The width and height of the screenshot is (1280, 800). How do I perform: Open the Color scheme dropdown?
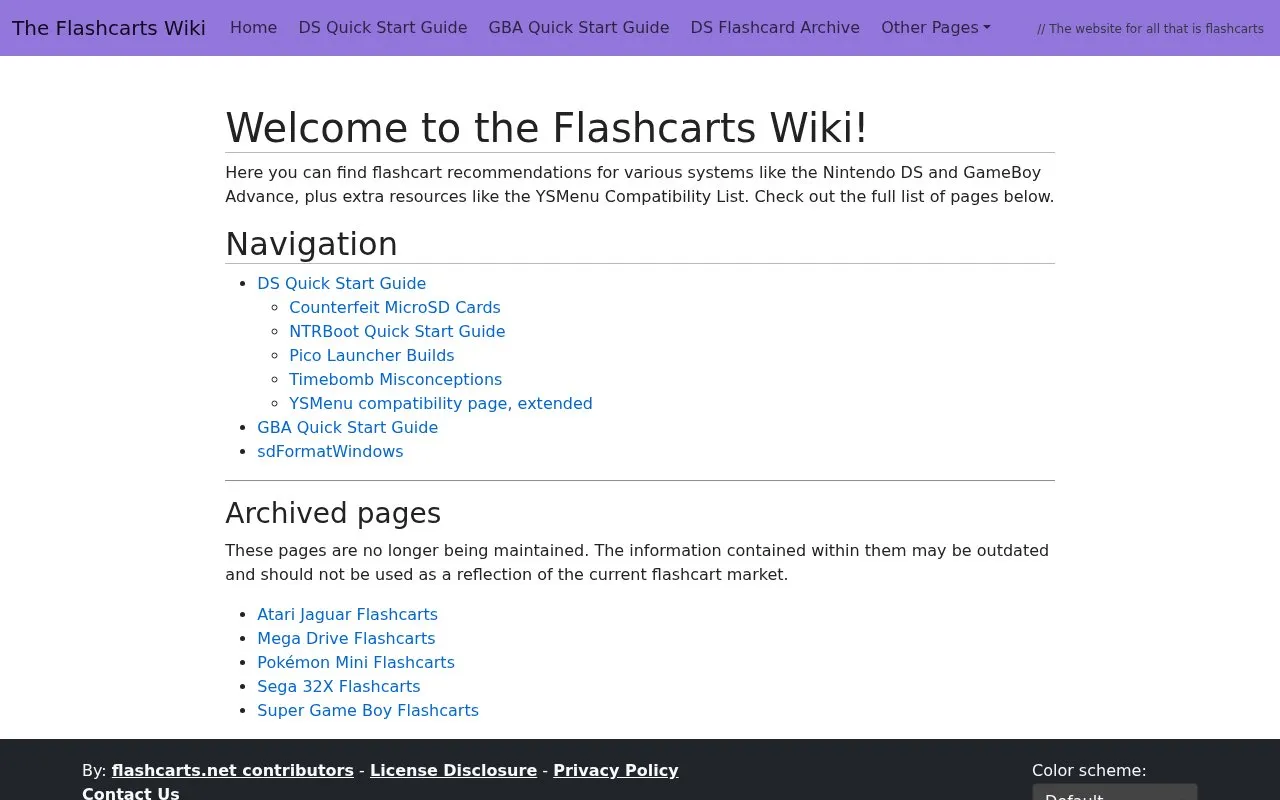(x=1115, y=792)
